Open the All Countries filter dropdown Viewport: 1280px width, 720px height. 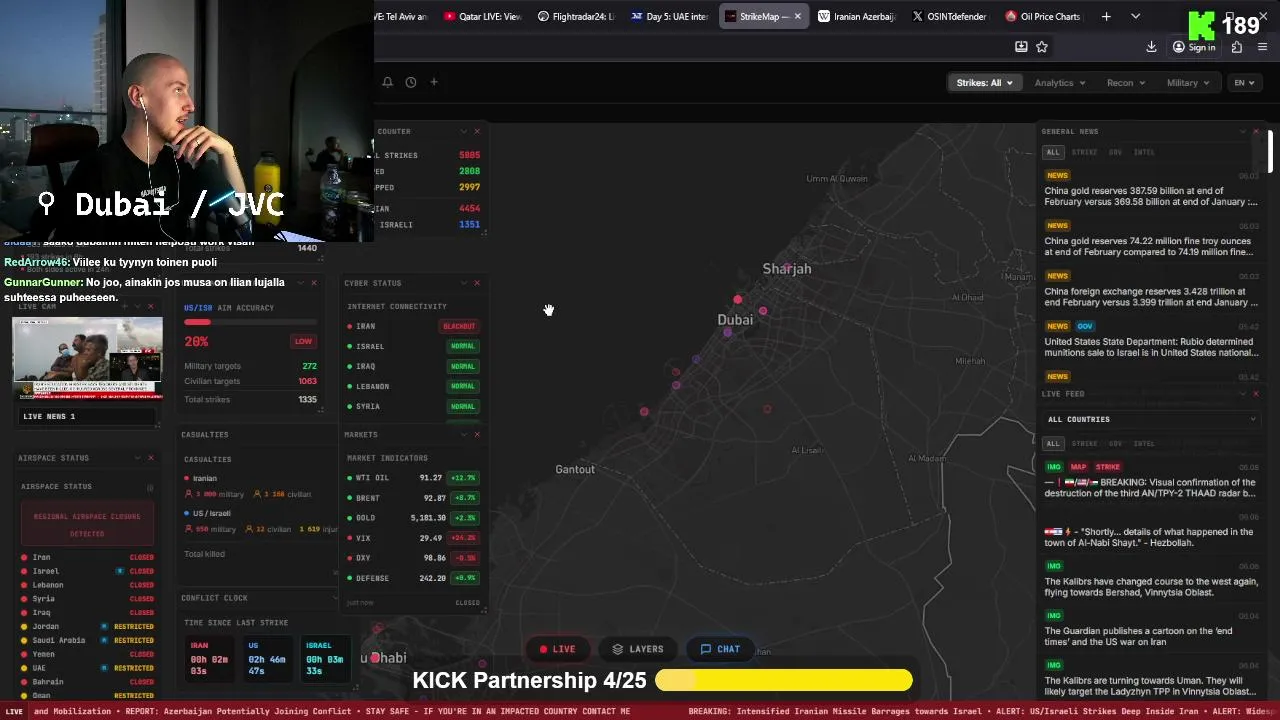click(1150, 419)
